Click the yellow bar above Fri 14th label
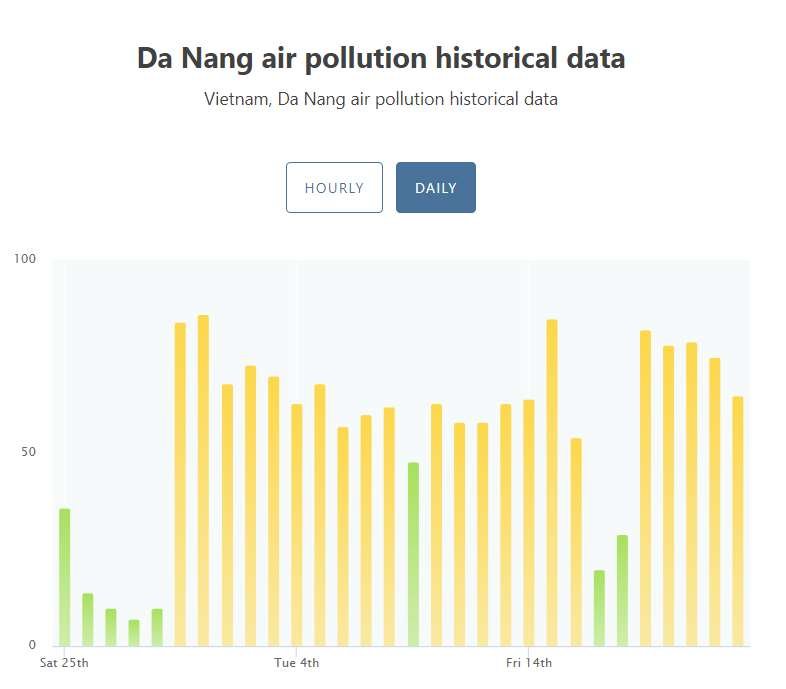This screenshot has height=689, width=786. click(528, 522)
